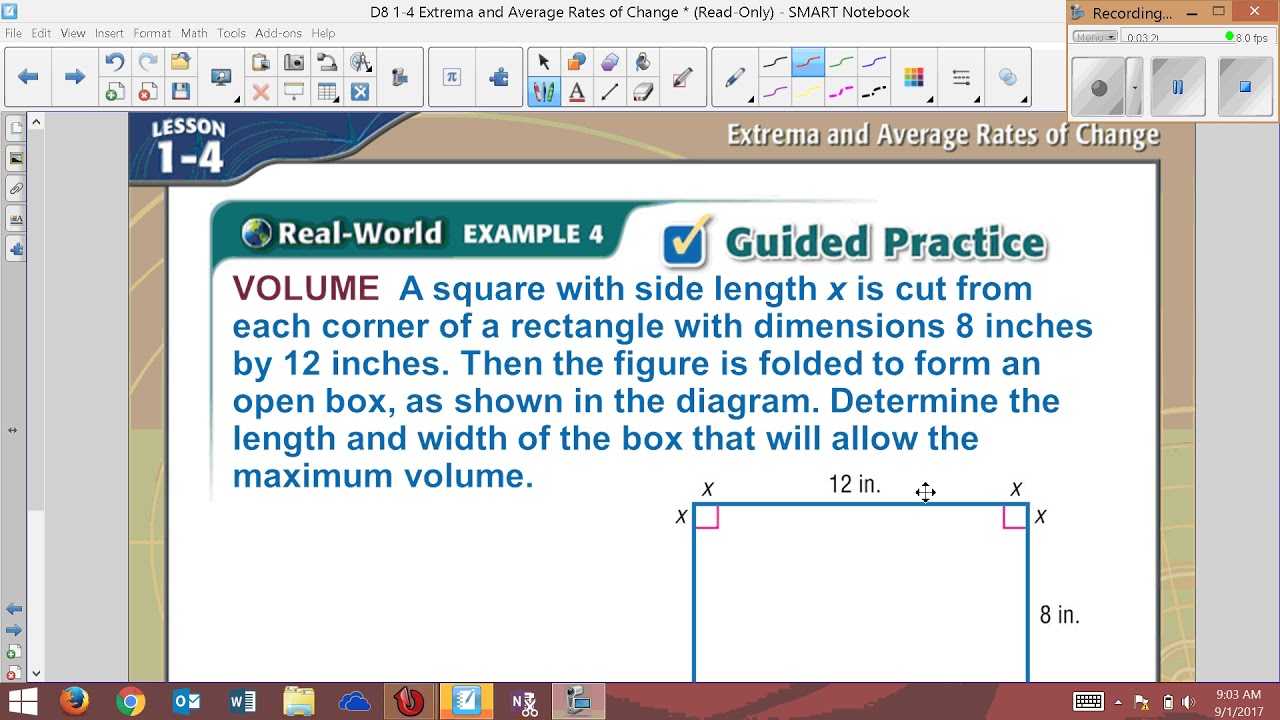
Task: Open the record options arrow in Recorder
Action: (x=1135, y=87)
